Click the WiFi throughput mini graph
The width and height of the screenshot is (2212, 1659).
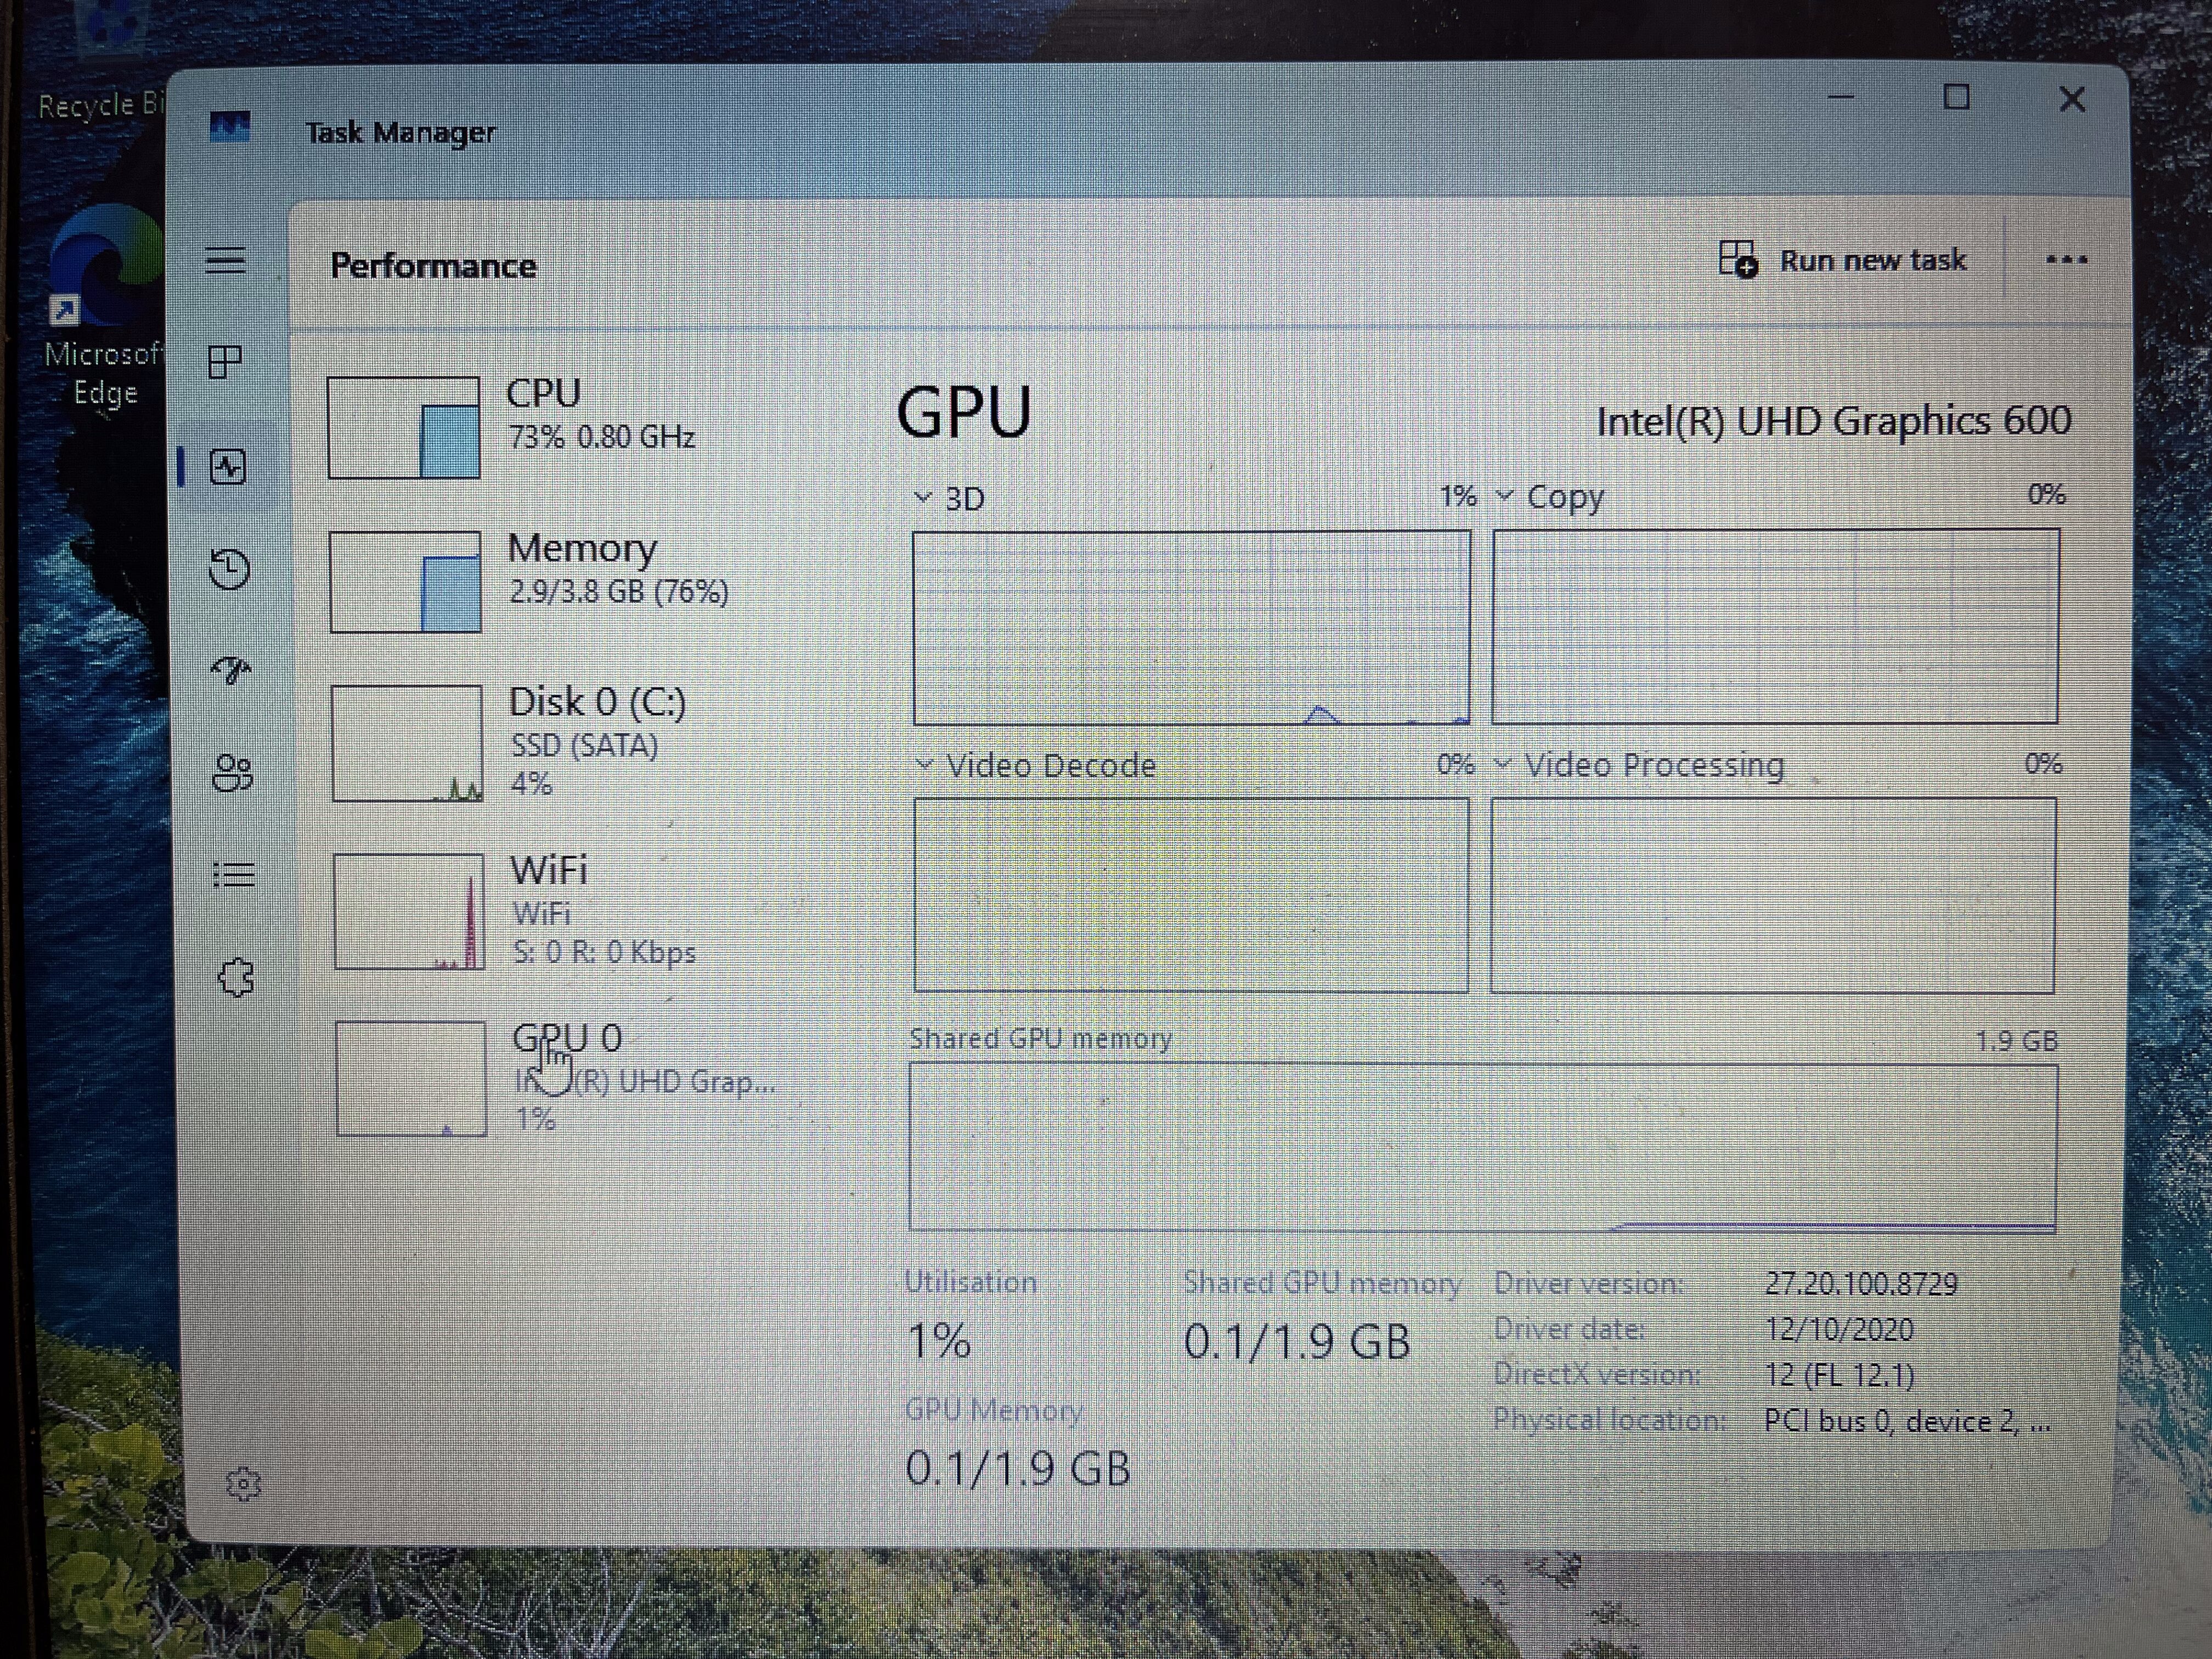click(x=409, y=911)
